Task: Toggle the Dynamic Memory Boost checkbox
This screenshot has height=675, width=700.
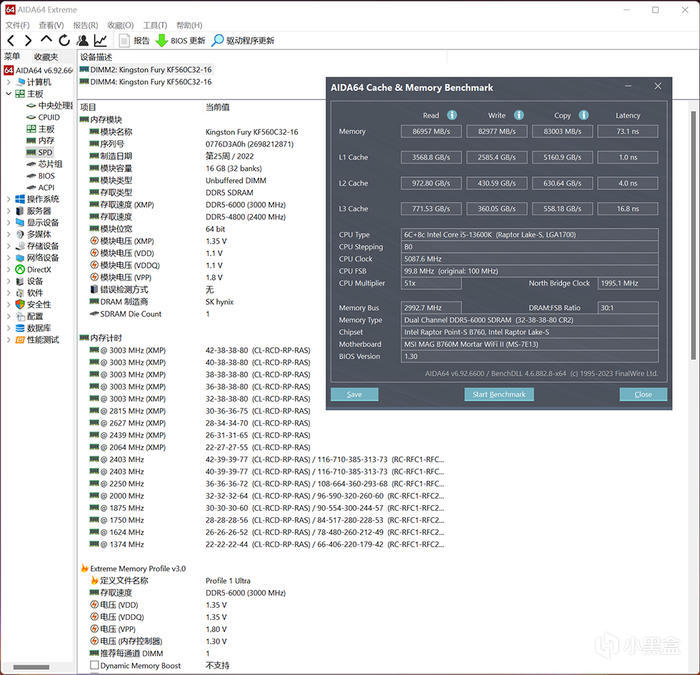Action: coord(94,665)
